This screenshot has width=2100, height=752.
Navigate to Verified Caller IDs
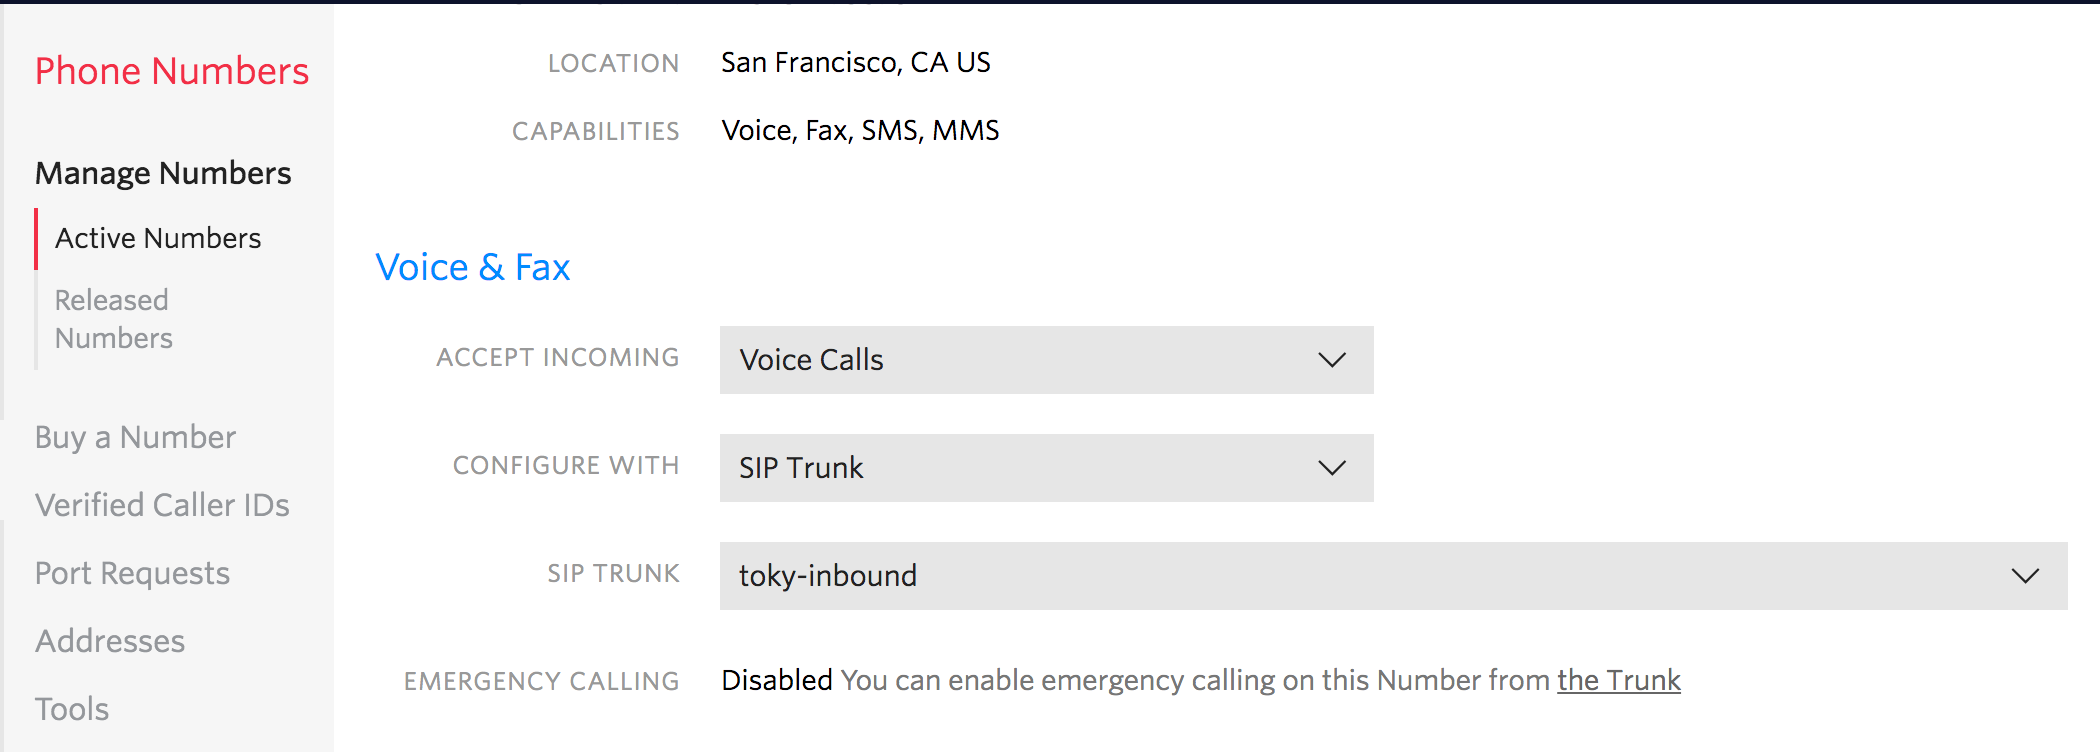[162, 505]
